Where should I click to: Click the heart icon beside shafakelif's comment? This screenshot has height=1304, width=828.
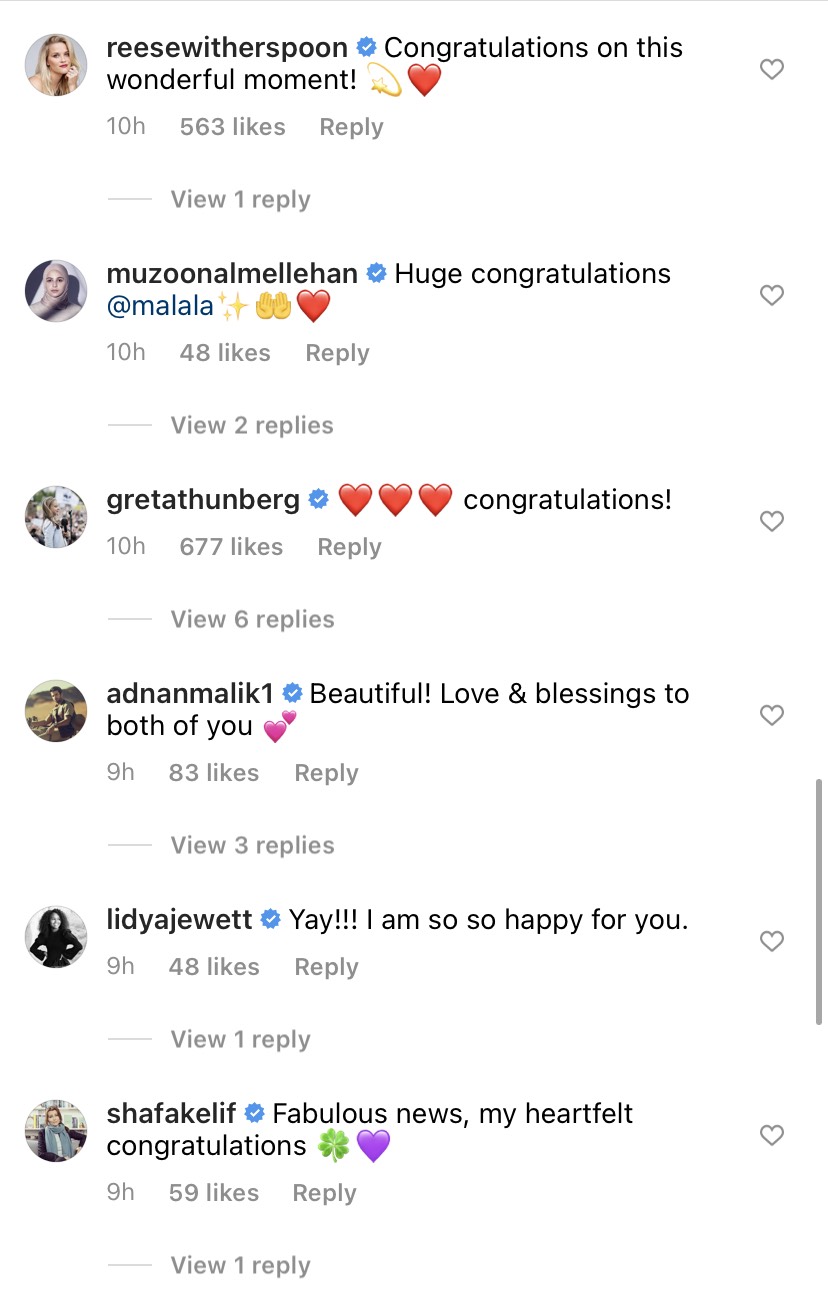pos(771,1135)
